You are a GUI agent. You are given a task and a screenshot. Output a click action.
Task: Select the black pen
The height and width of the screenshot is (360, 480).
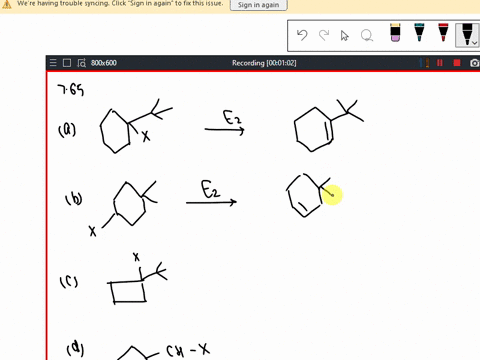(x=467, y=33)
